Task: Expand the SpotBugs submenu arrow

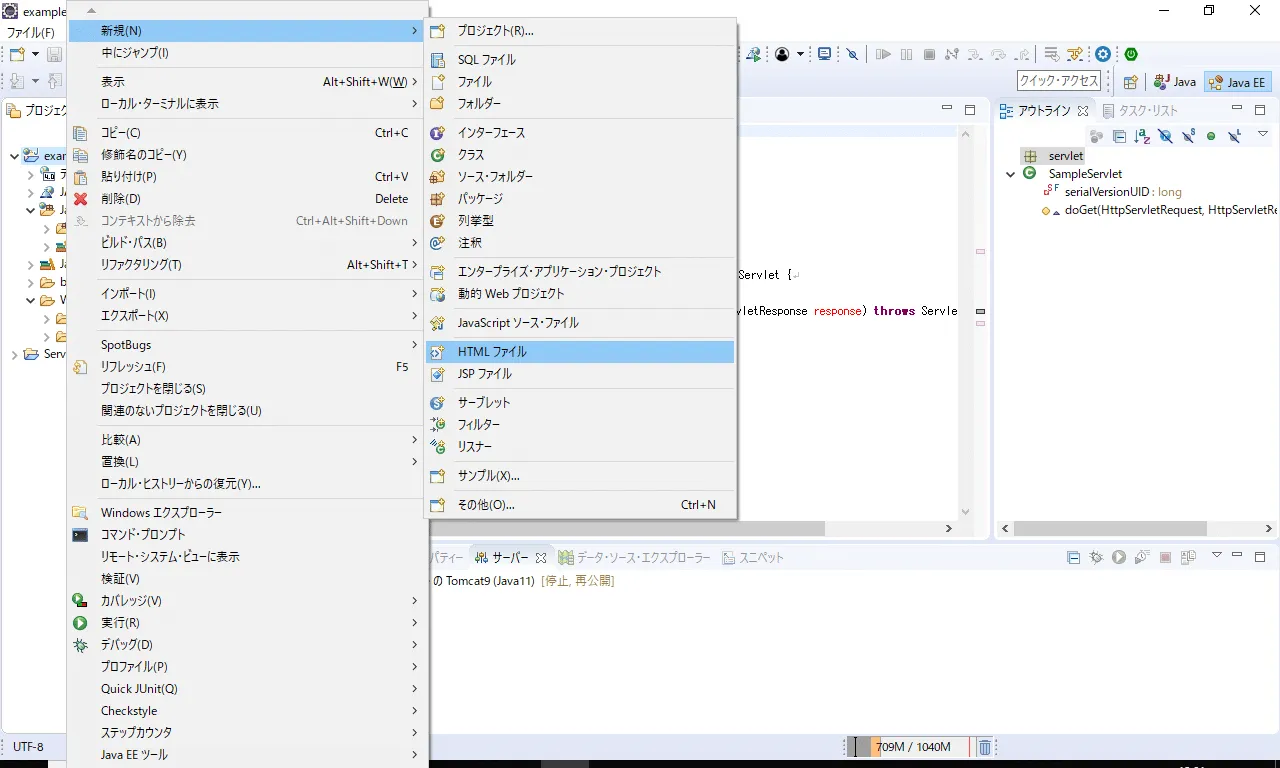Action: (414, 345)
